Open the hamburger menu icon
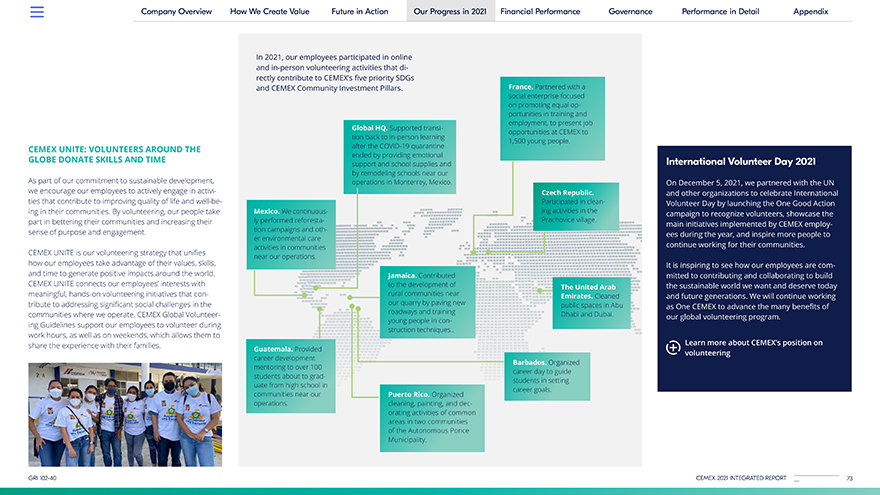This screenshot has width=880, height=495. point(37,12)
